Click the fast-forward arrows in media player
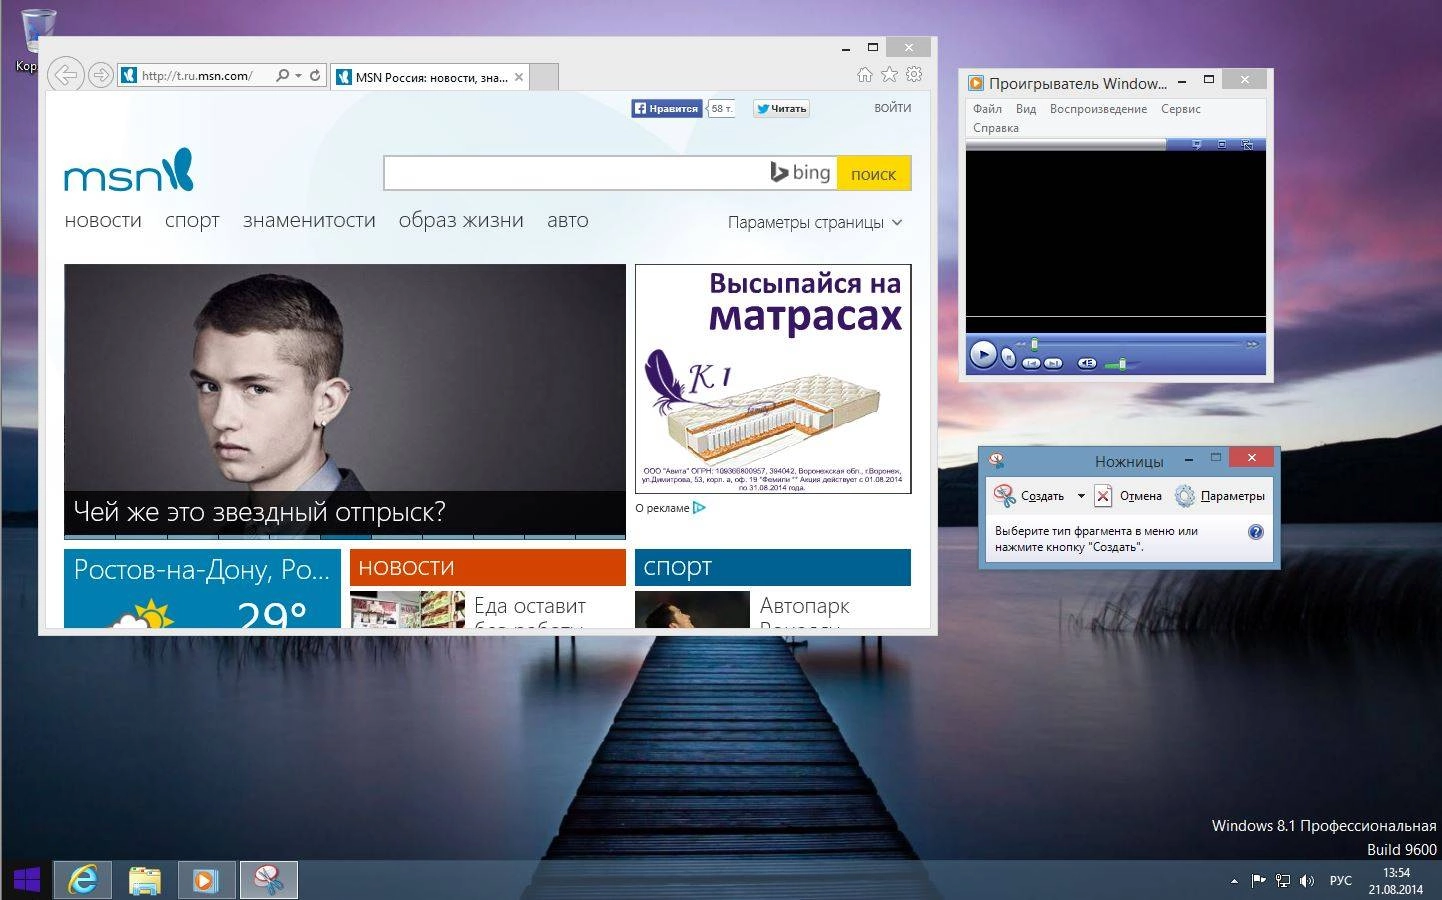This screenshot has width=1442, height=900. point(1252,344)
